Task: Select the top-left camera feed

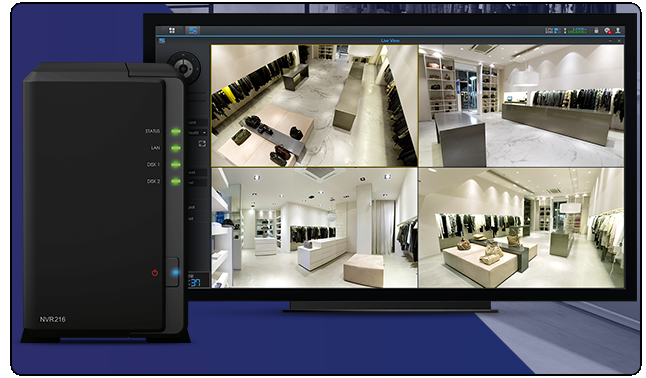Action: click(x=314, y=106)
